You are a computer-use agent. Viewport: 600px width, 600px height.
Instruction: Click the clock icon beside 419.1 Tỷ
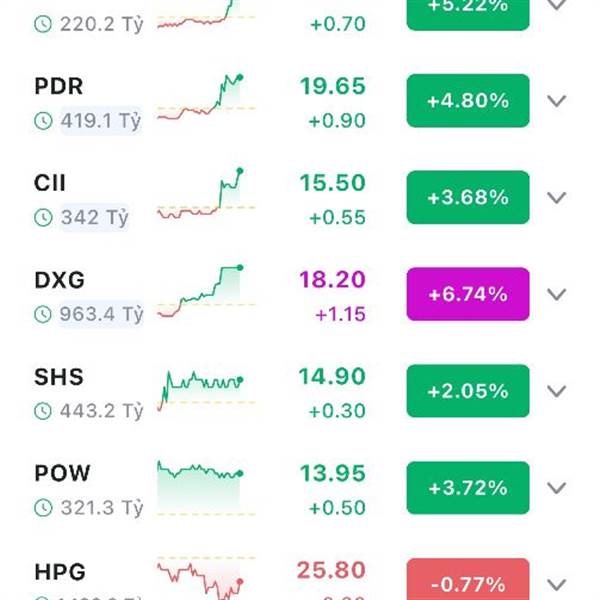(43, 121)
